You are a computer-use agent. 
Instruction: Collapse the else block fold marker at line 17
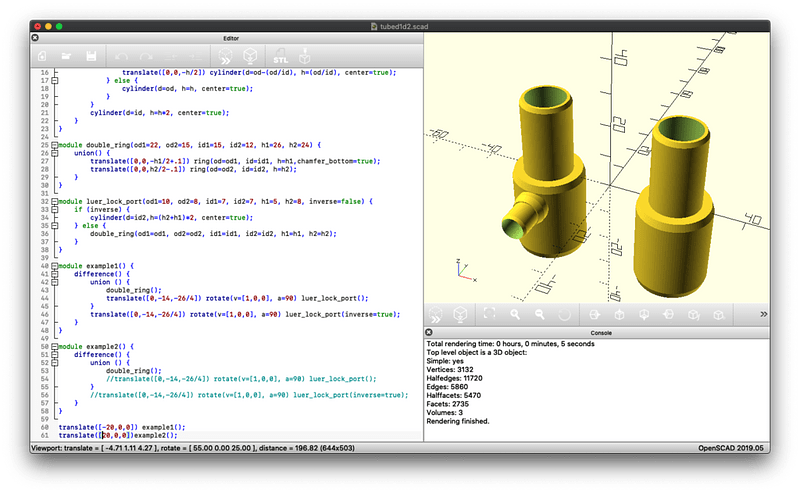55,80
